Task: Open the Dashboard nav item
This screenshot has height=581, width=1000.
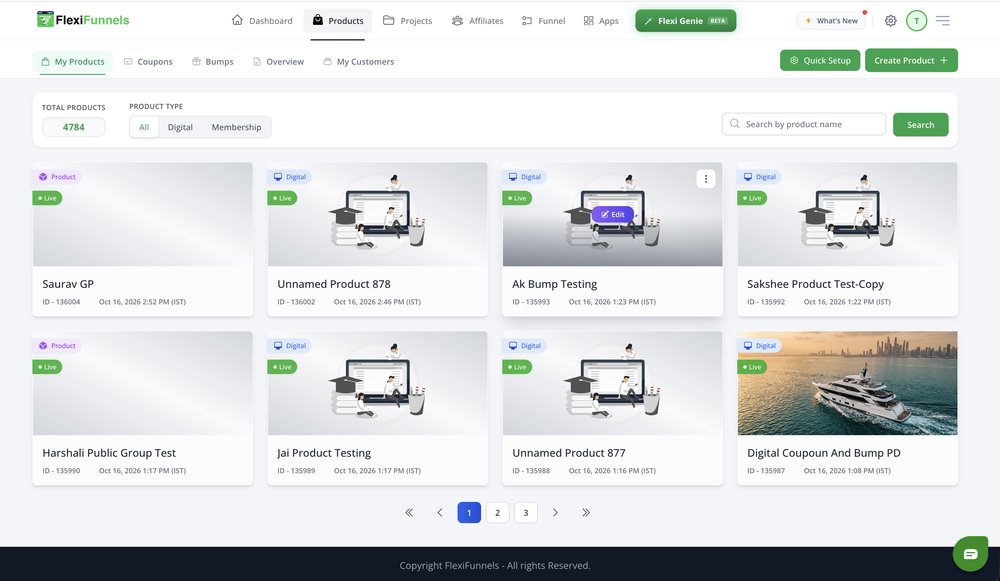Action: coord(262,20)
